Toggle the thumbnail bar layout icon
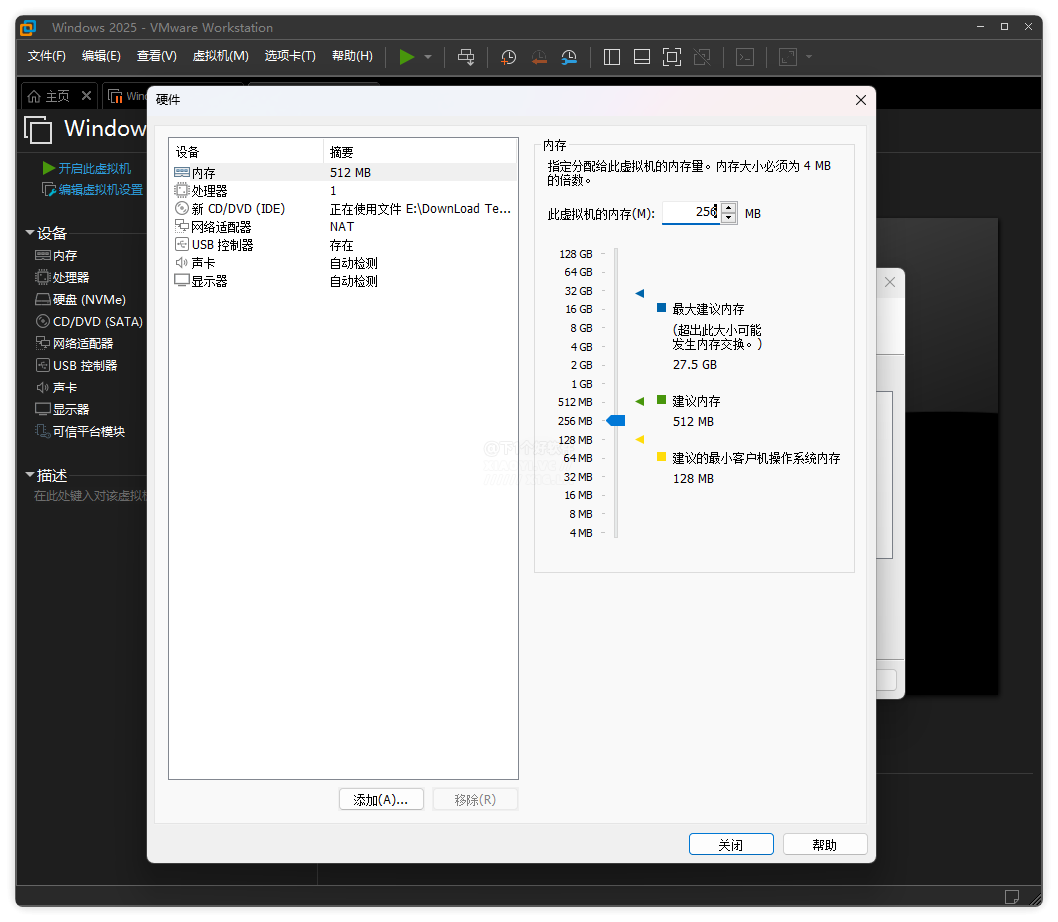This screenshot has height=922, width=1058. click(x=642, y=57)
